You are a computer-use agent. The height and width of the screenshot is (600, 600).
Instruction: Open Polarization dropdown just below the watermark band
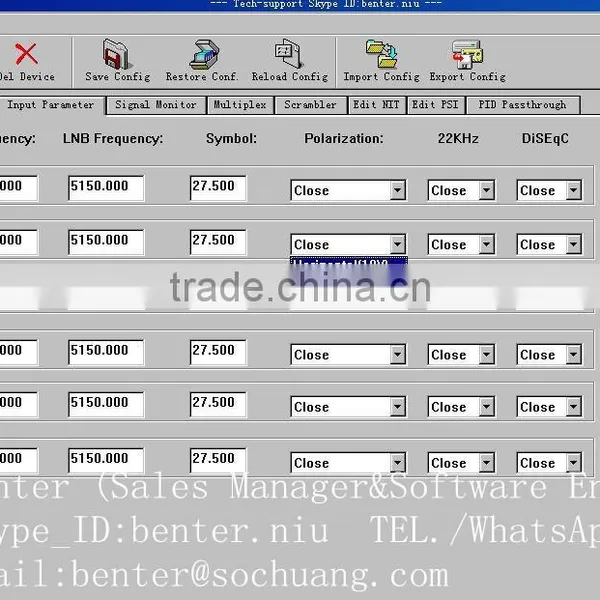[x=398, y=355]
